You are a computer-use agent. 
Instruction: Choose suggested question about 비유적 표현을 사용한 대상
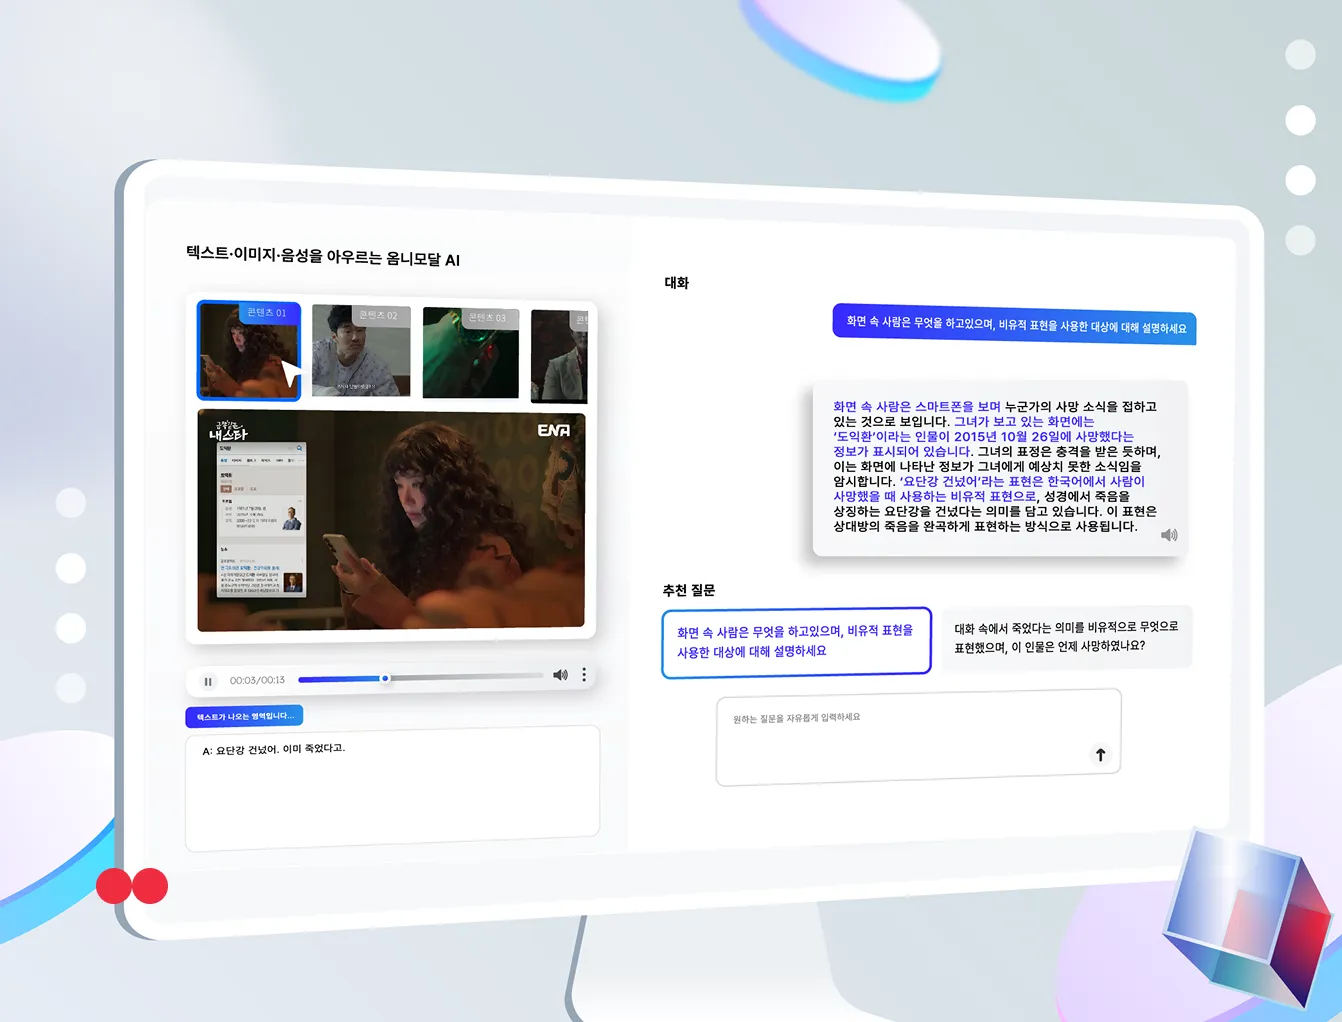pos(796,642)
